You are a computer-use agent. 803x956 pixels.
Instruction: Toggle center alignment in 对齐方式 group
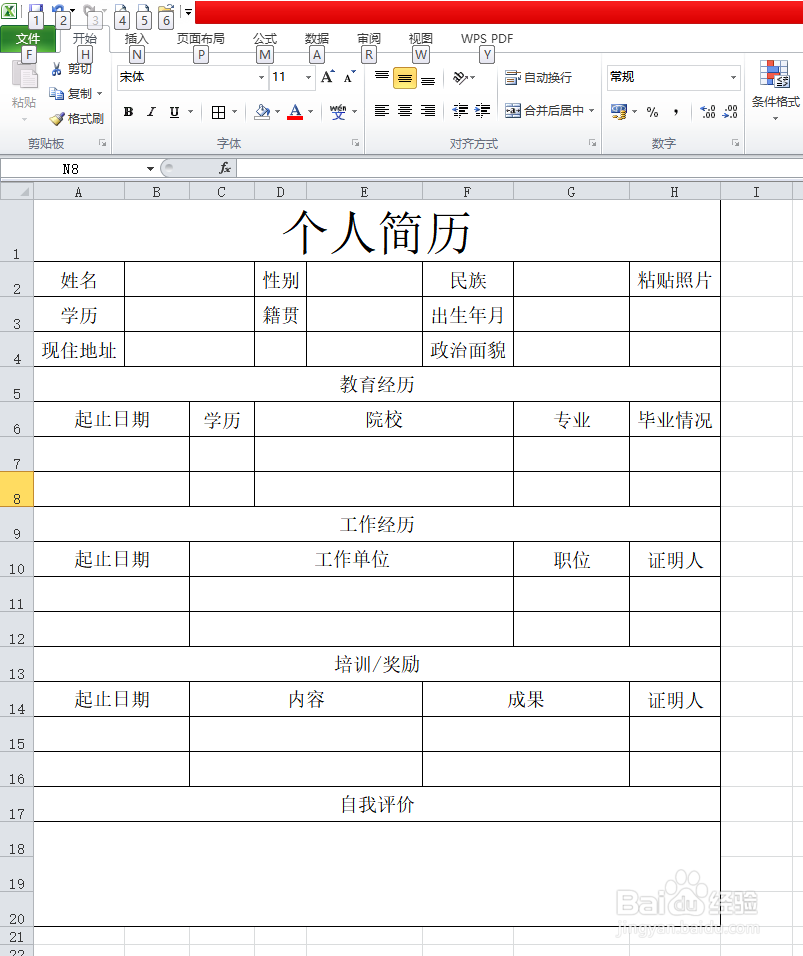[x=404, y=111]
